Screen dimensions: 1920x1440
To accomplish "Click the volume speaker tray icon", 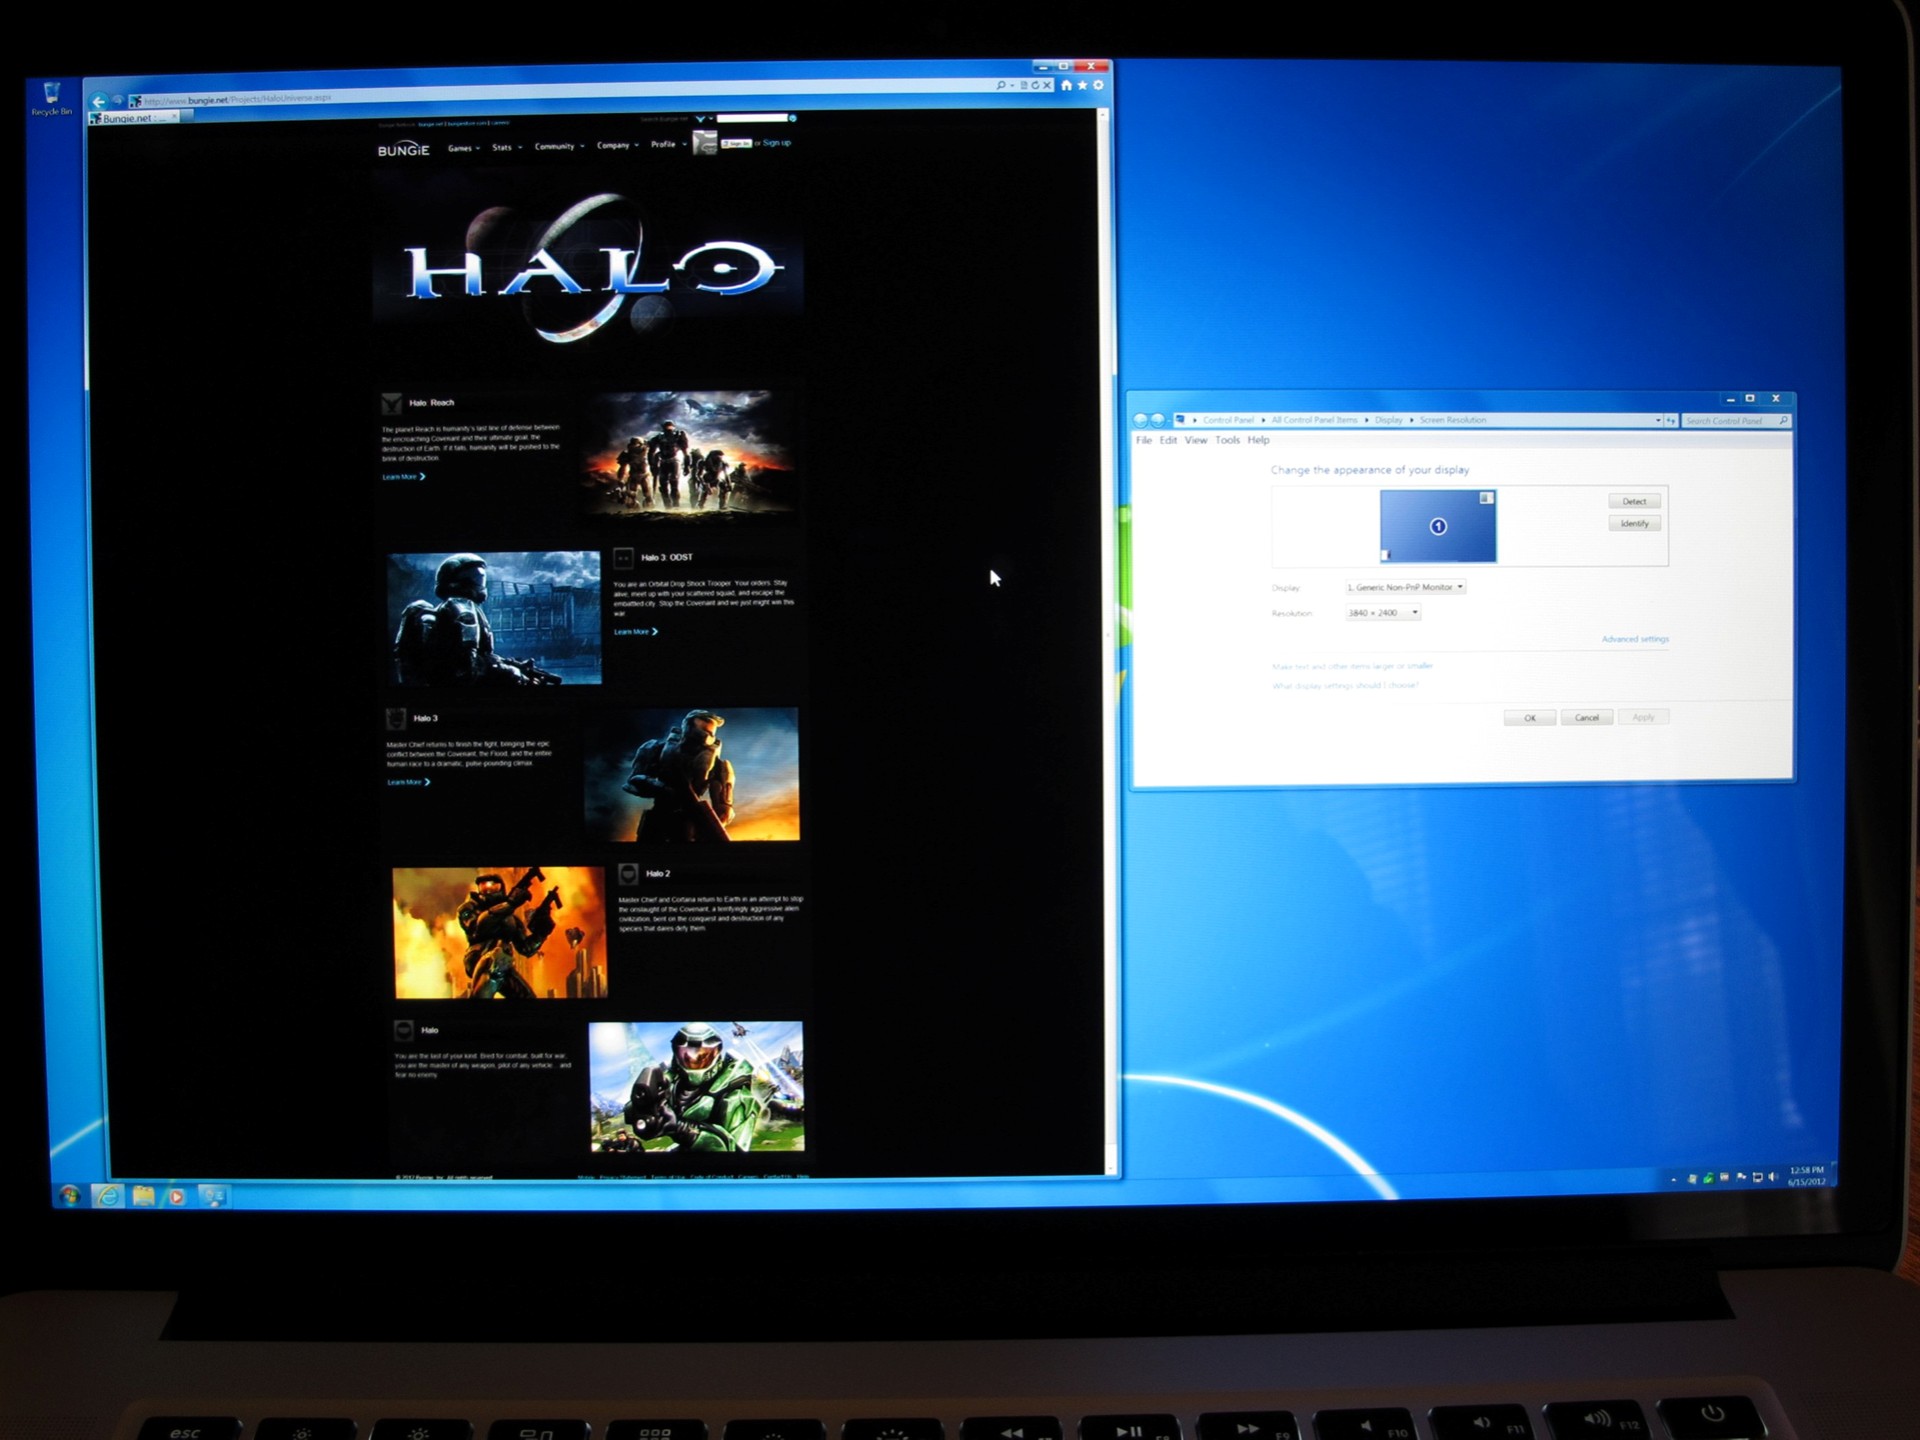I will click(x=1773, y=1177).
